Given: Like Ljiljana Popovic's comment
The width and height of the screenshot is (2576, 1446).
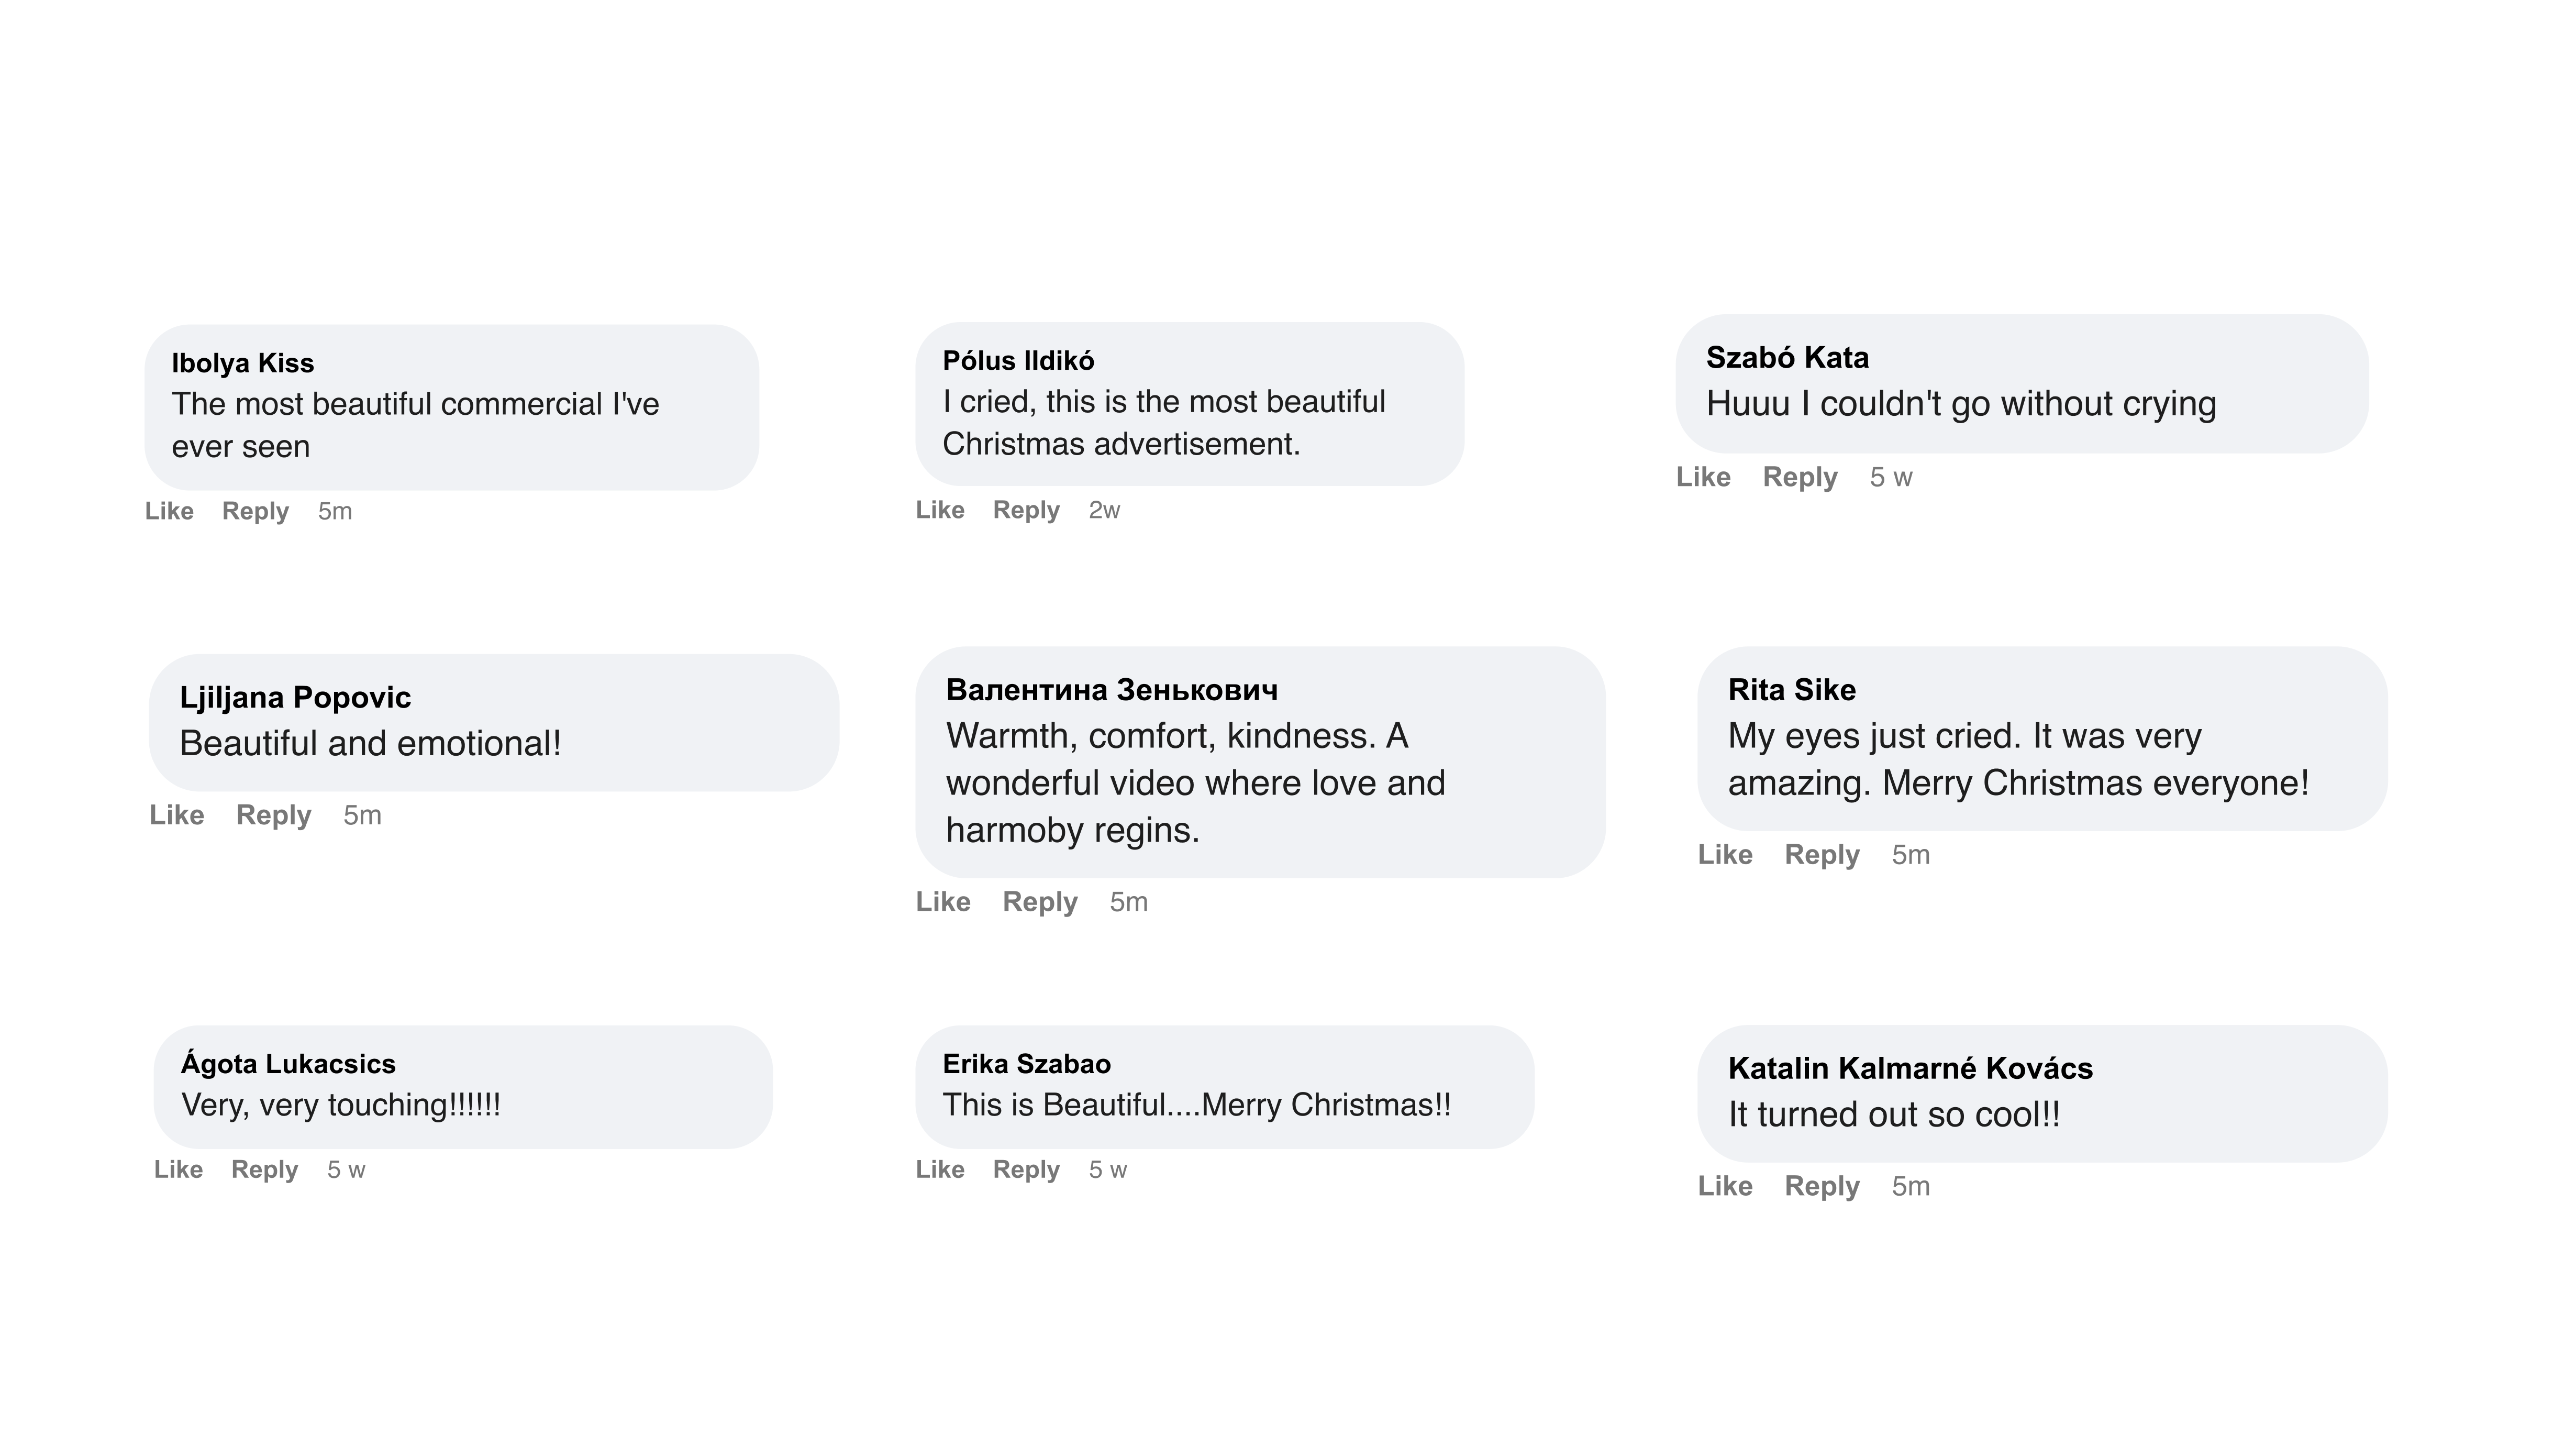Looking at the screenshot, I should pyautogui.click(x=177, y=815).
